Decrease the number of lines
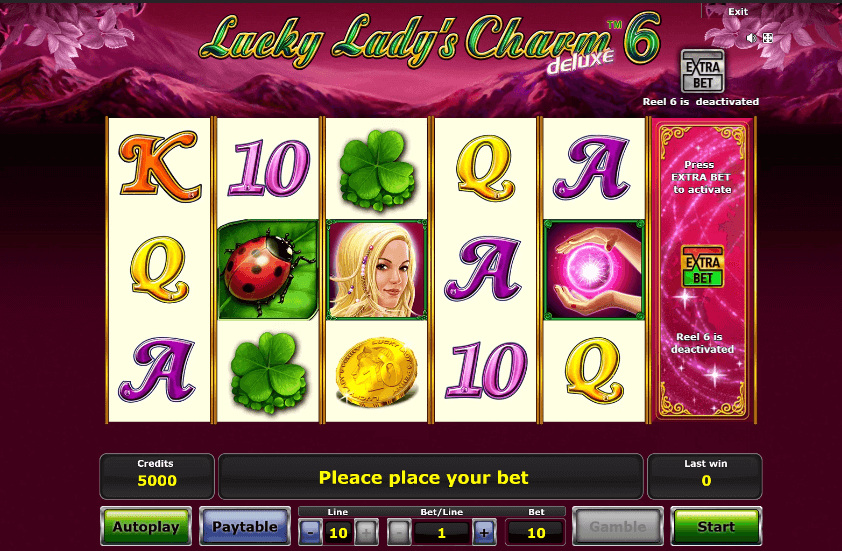The height and width of the screenshot is (551, 842). (310, 532)
